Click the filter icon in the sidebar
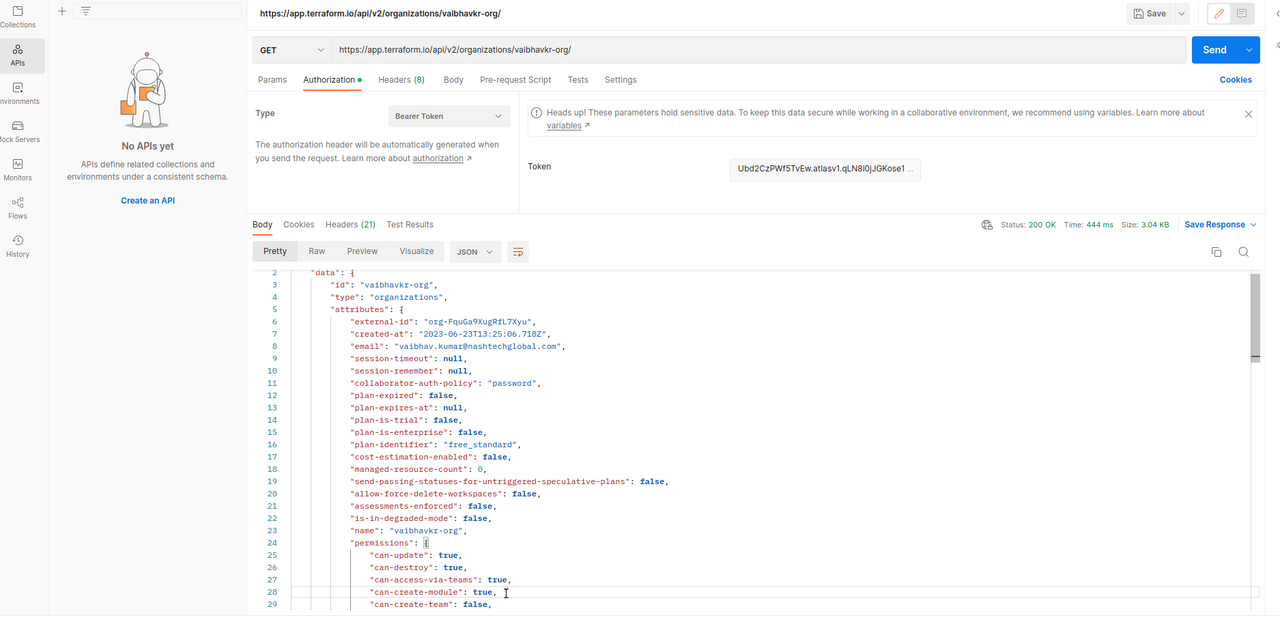Viewport: 1280px width, 618px height. pos(86,11)
